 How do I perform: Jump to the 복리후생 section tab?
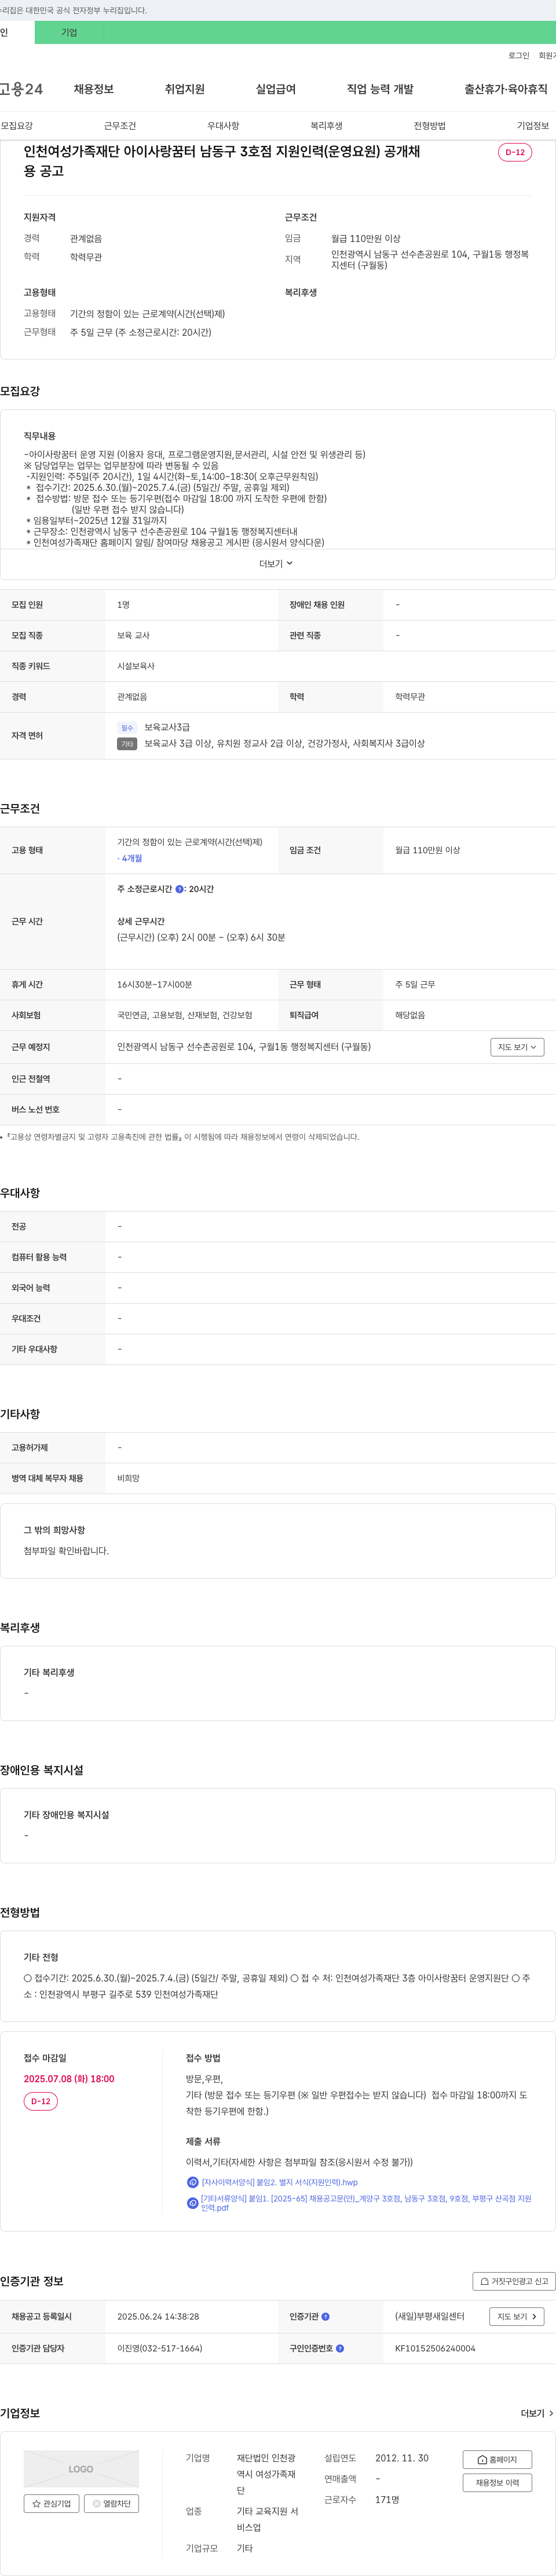pyautogui.click(x=326, y=126)
